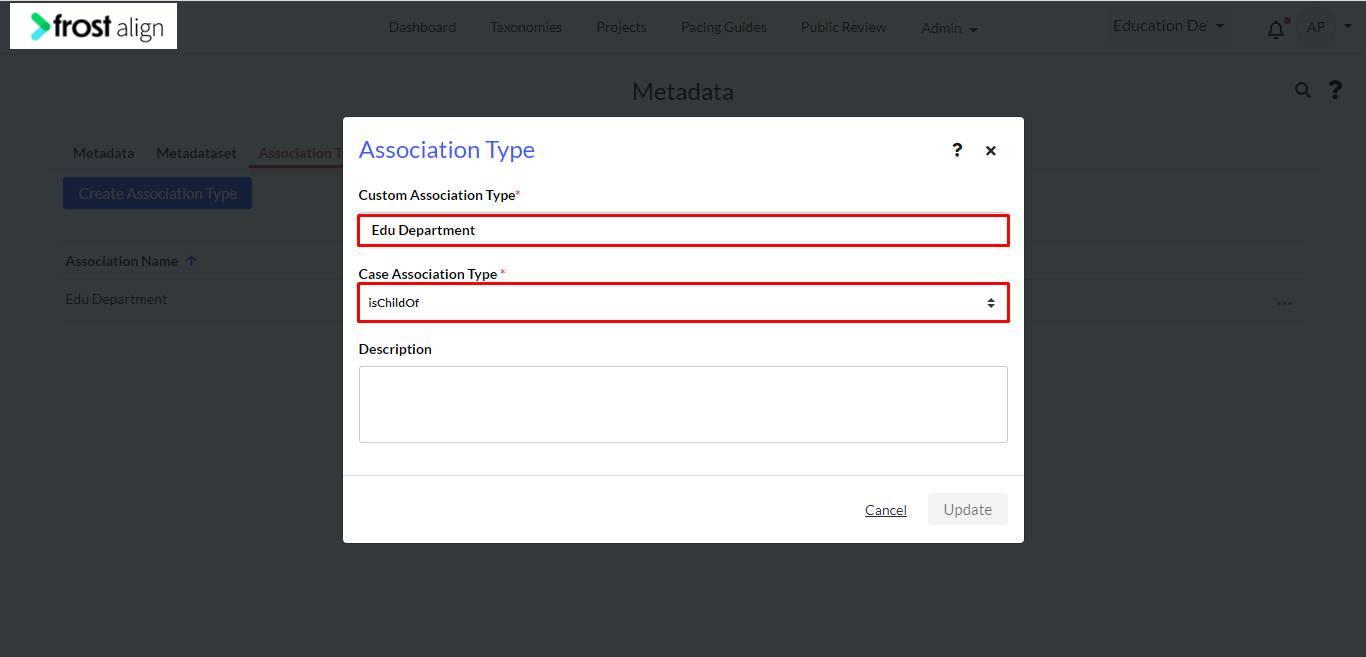Open page help question mark beside search
This screenshot has height=657, width=1366.
pyautogui.click(x=1335, y=90)
